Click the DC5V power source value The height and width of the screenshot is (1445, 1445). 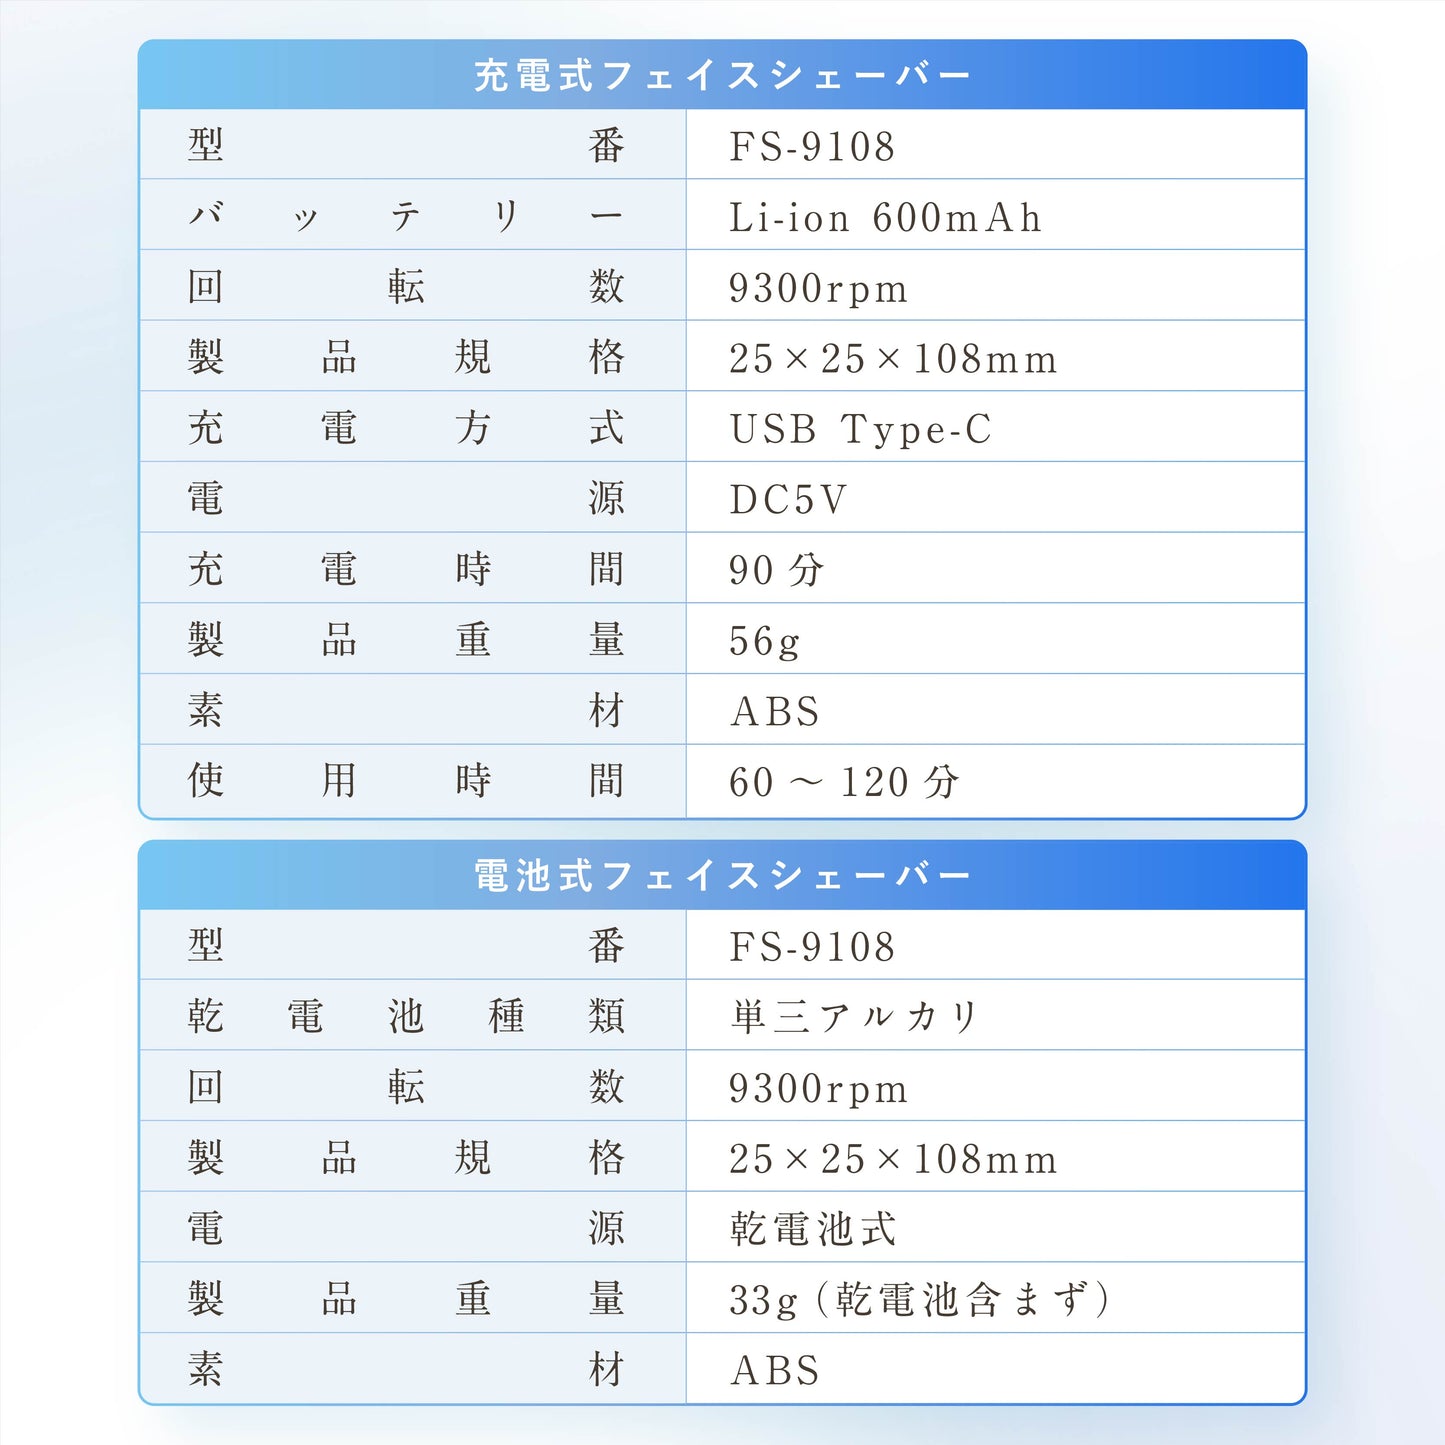coord(790,498)
